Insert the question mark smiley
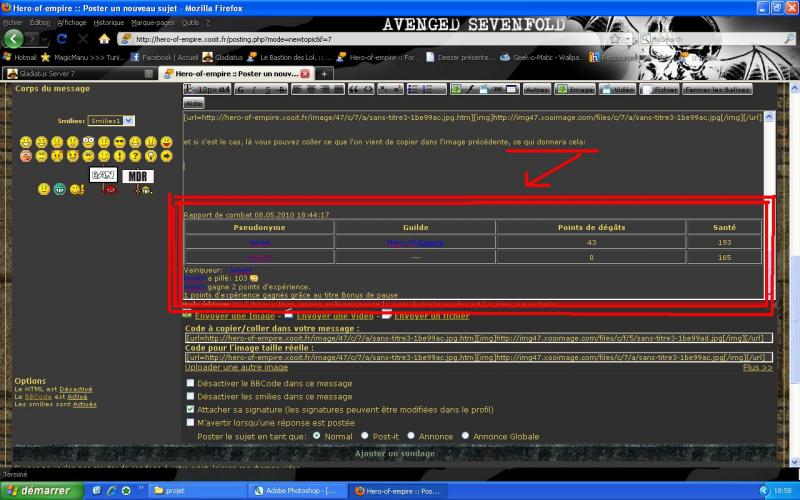800x500 pixels. [x=135, y=156]
